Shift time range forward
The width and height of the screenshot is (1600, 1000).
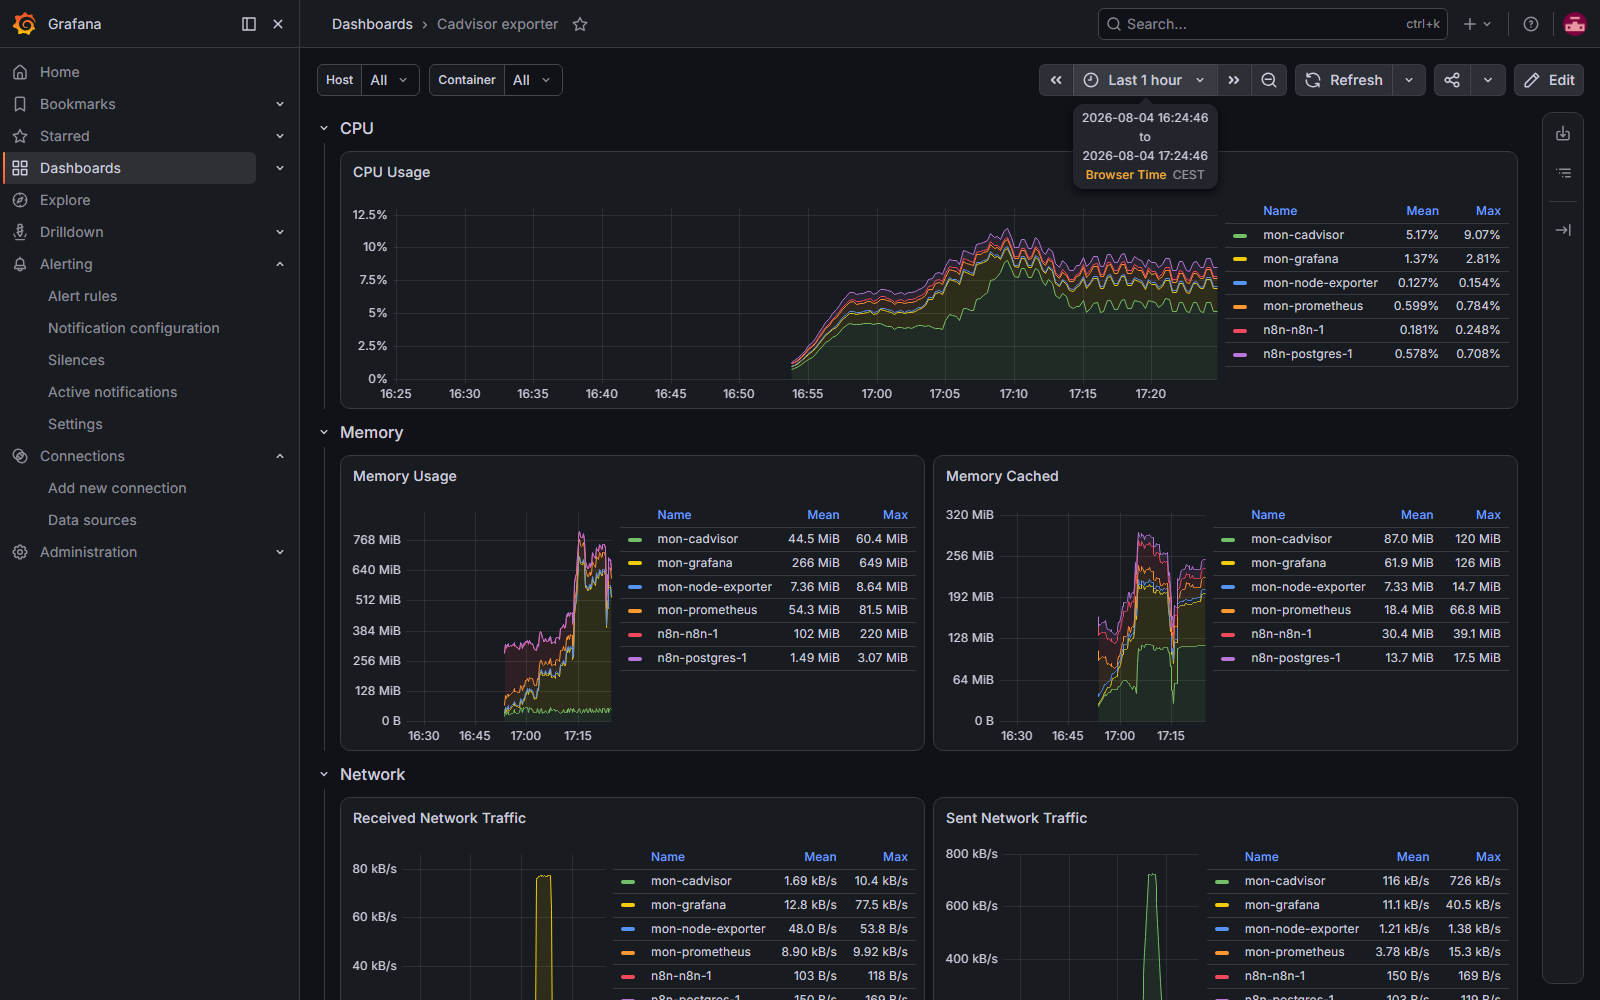1234,80
